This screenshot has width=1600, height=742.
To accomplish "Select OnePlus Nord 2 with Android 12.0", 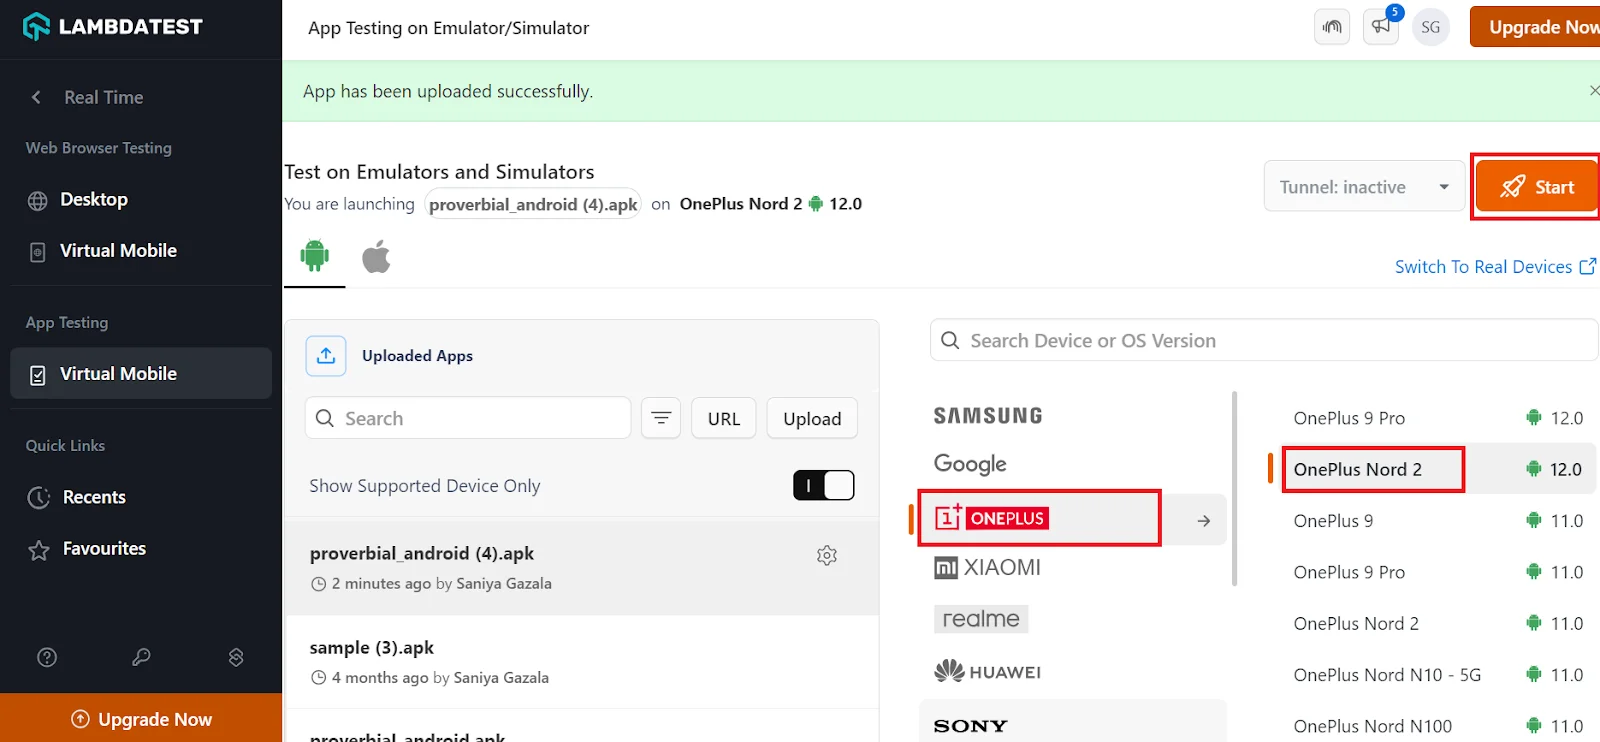I will coord(1438,469).
